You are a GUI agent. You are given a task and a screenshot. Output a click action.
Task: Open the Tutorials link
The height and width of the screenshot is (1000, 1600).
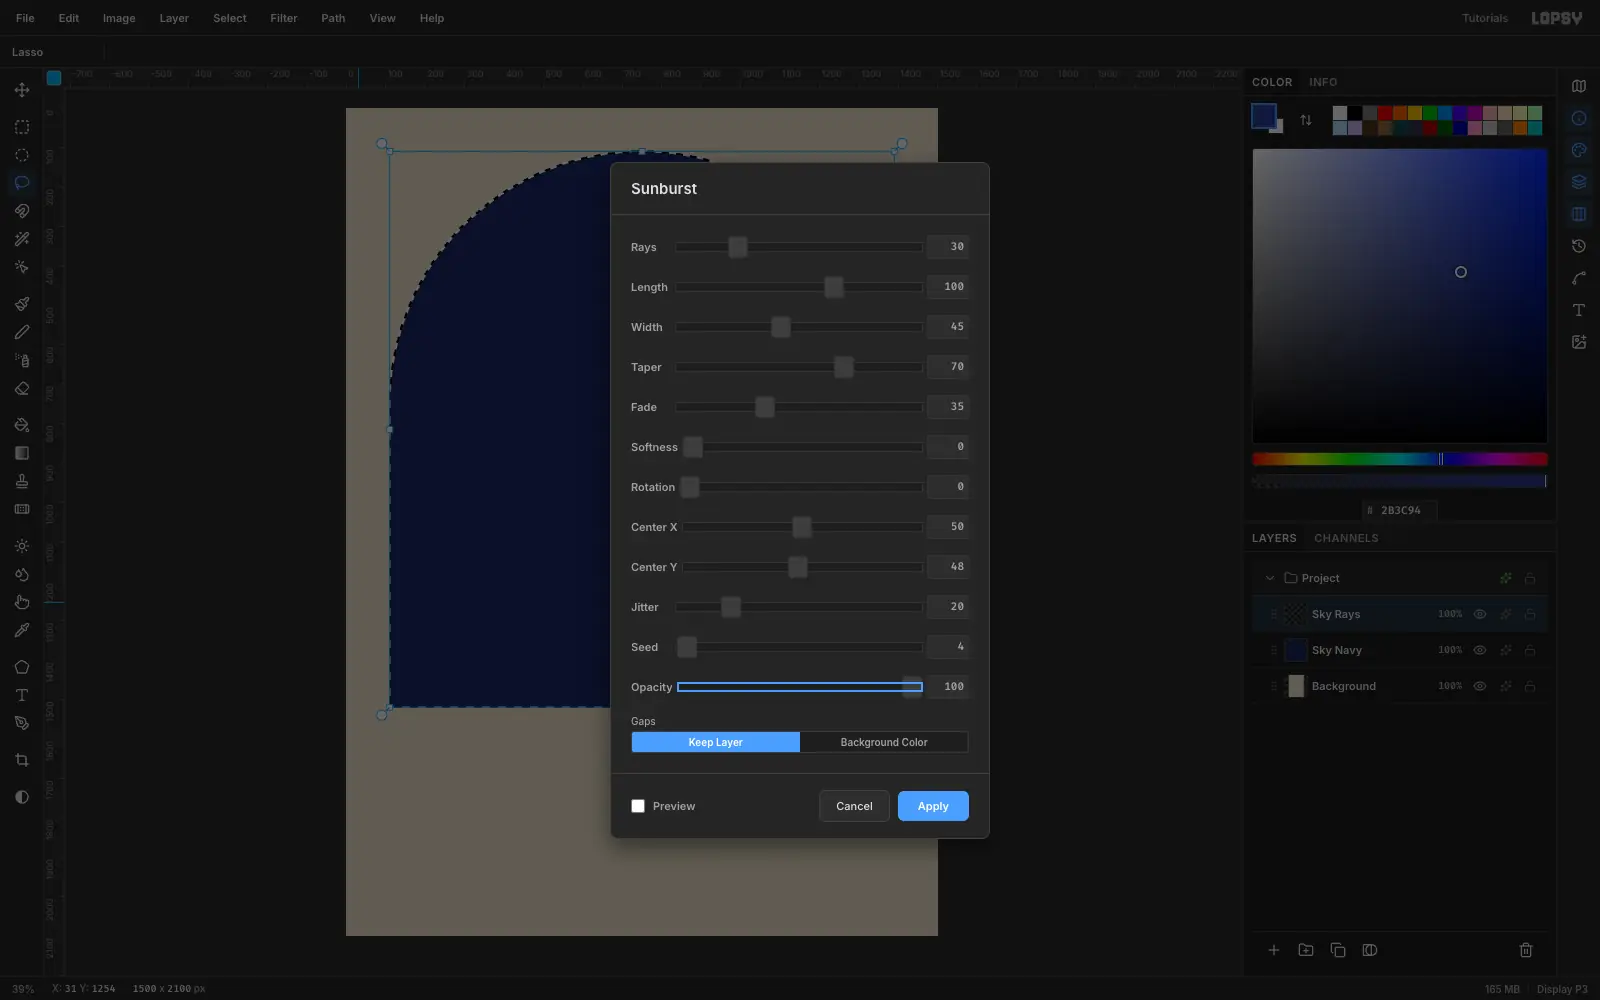click(1485, 18)
